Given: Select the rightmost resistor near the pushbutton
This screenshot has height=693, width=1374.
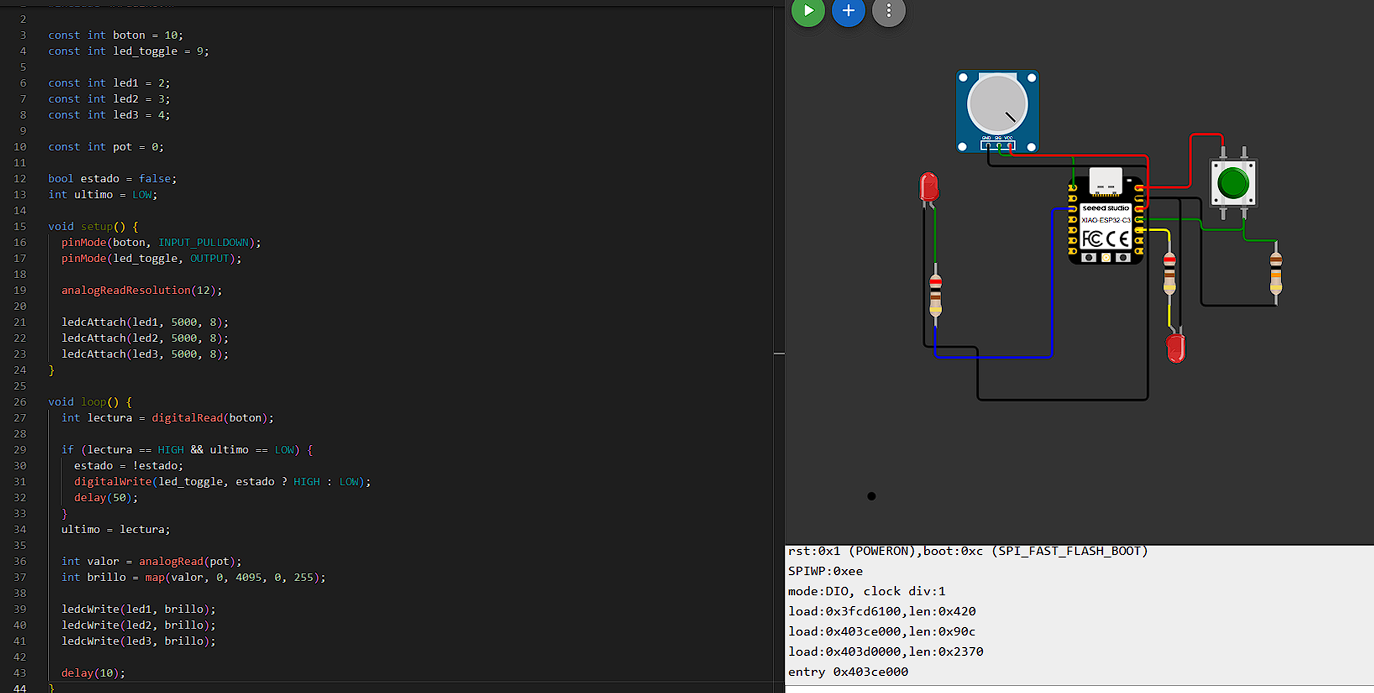Looking at the screenshot, I should [x=1277, y=272].
